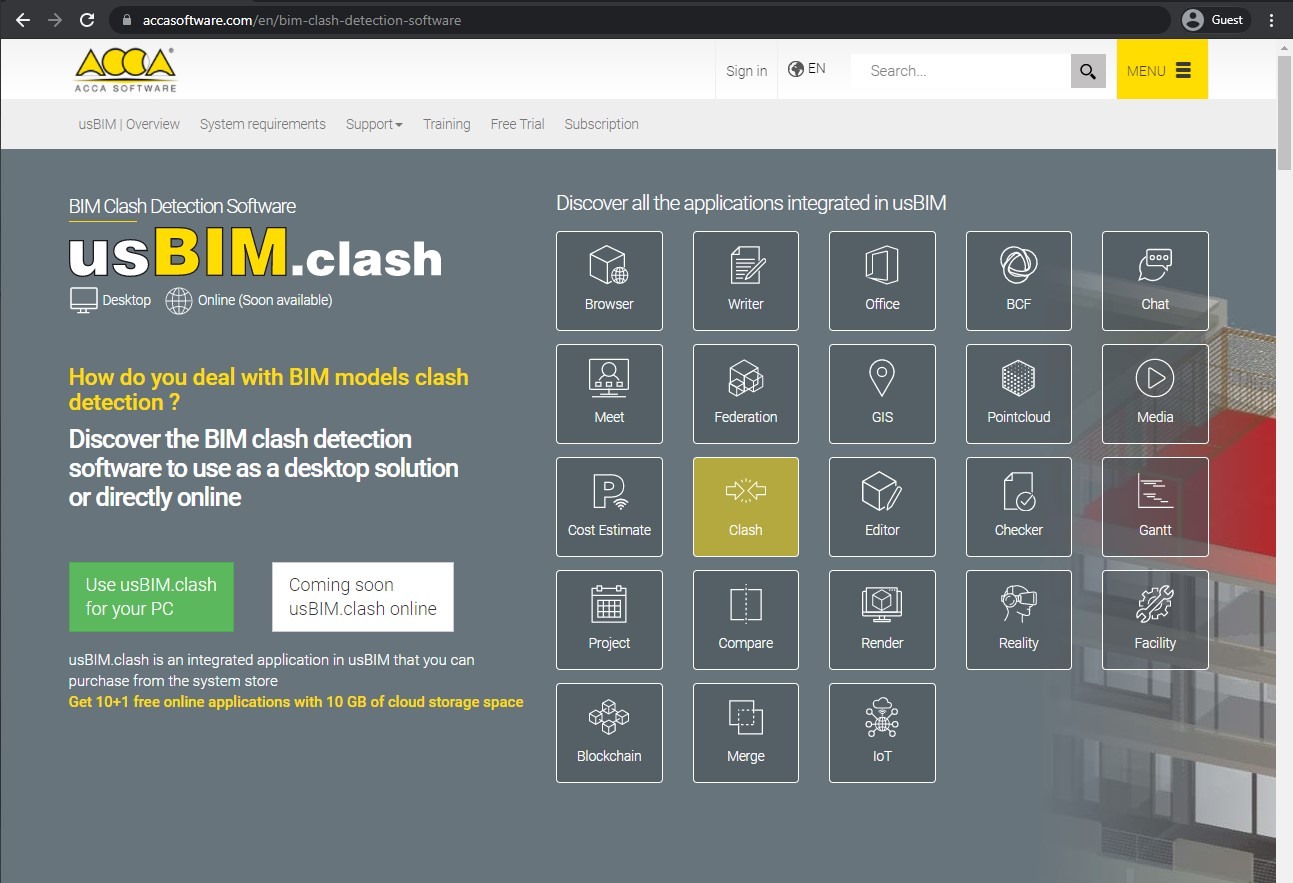
Task: Click the browser address bar URL
Action: pos(302,20)
